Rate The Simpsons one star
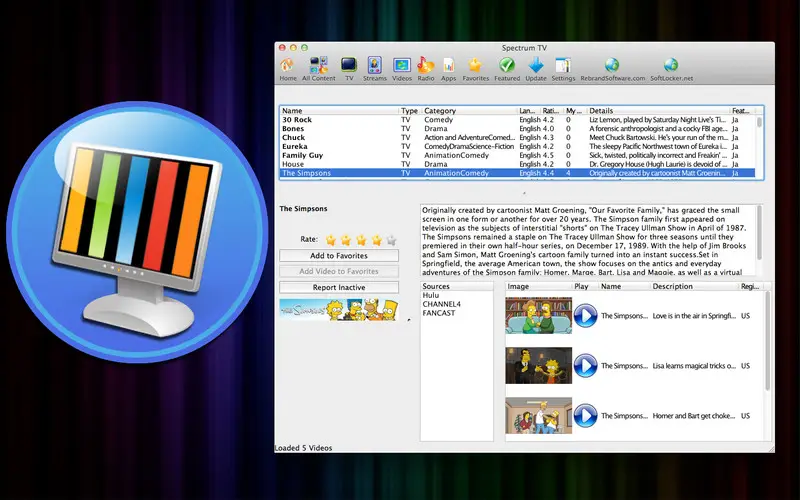Screen dimensions: 800x500 [x=331, y=240]
